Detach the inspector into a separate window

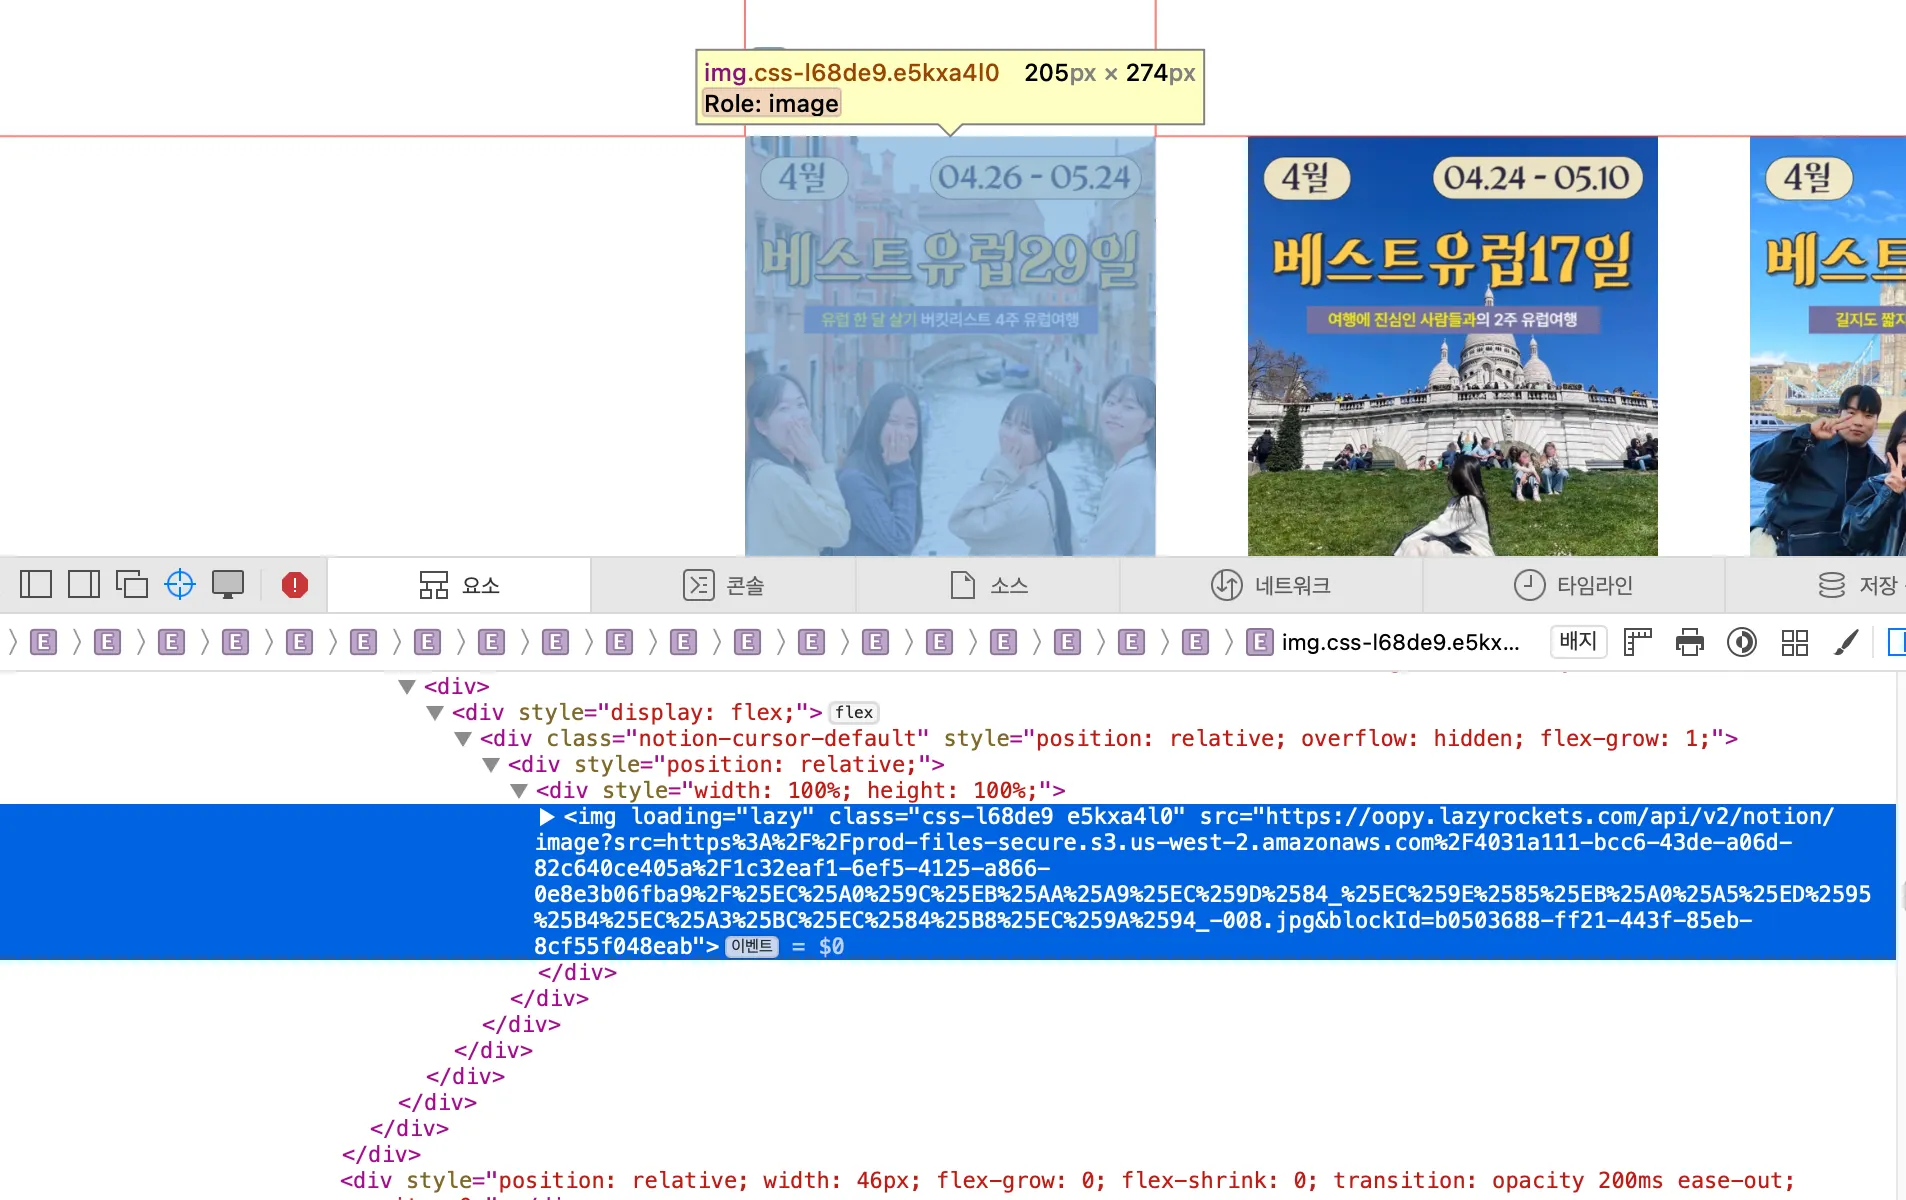(132, 584)
